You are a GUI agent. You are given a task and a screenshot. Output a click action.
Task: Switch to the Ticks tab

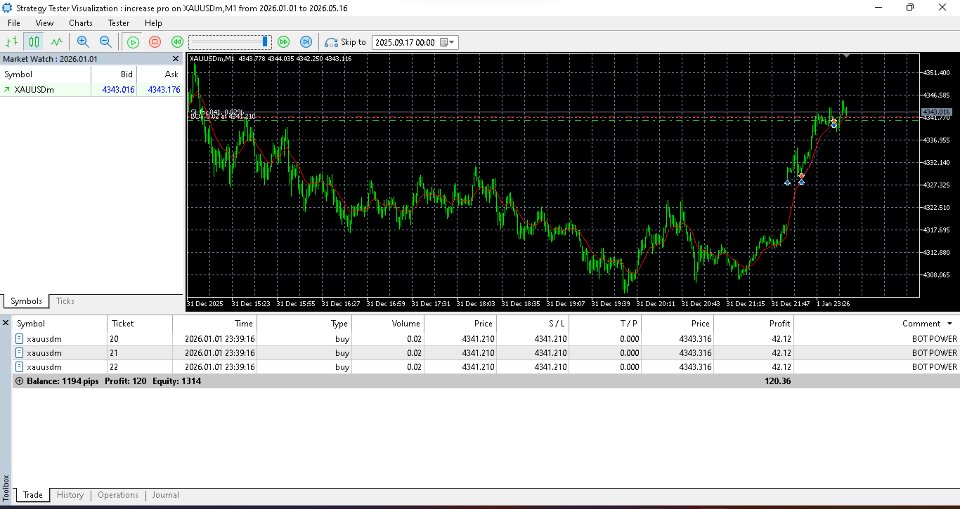point(65,301)
